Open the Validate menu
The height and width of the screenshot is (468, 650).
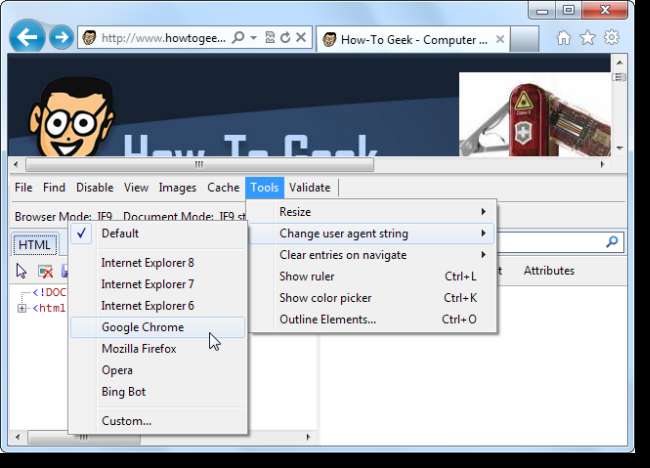point(309,187)
